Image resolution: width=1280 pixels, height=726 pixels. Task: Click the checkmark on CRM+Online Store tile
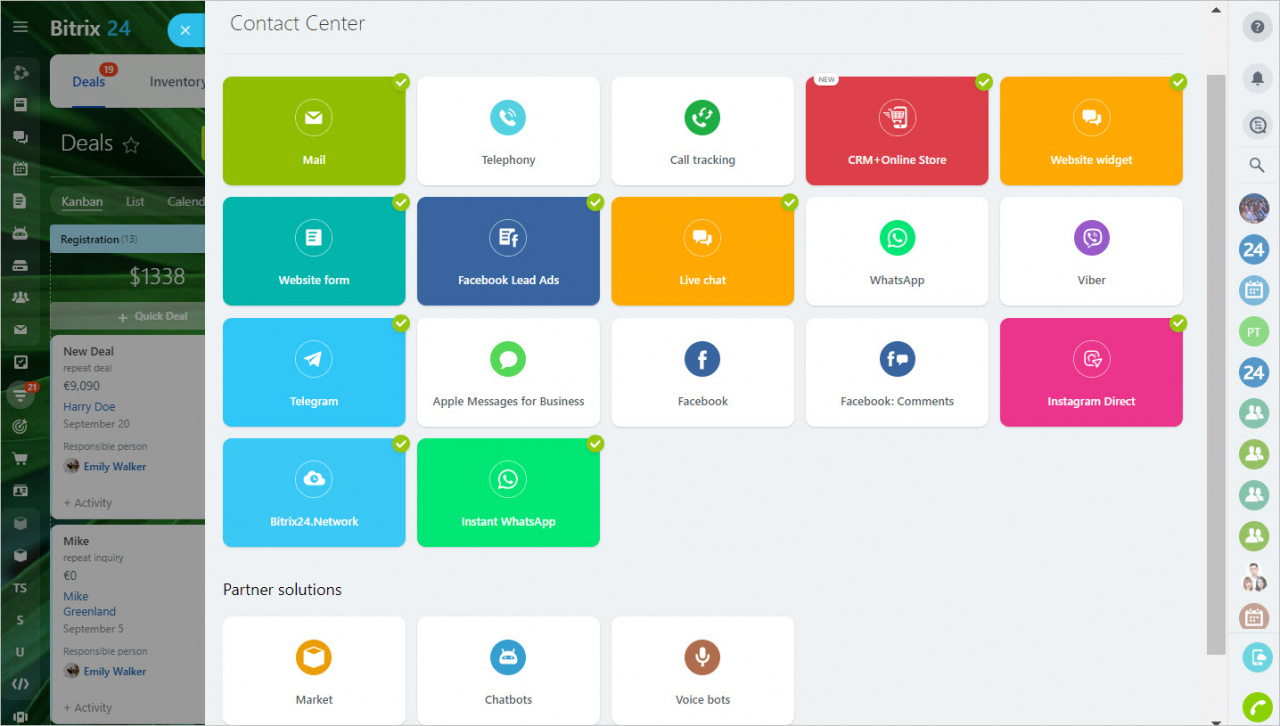983,82
